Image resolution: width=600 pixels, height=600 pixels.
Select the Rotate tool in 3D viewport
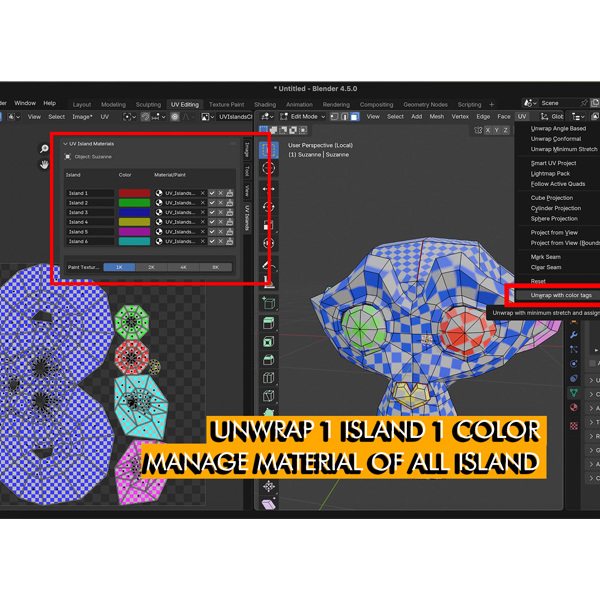(268, 207)
